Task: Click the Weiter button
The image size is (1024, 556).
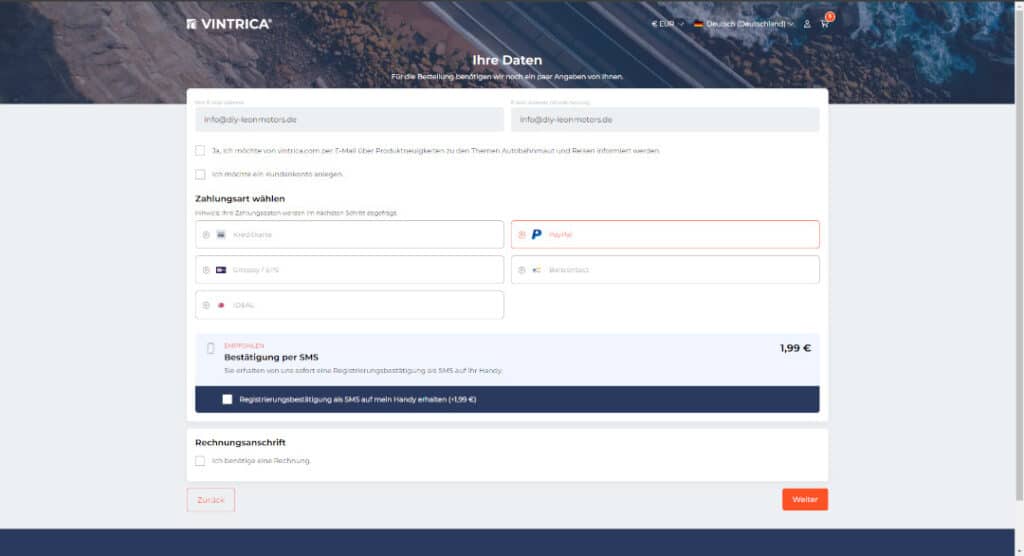Action: pyautogui.click(x=804, y=499)
